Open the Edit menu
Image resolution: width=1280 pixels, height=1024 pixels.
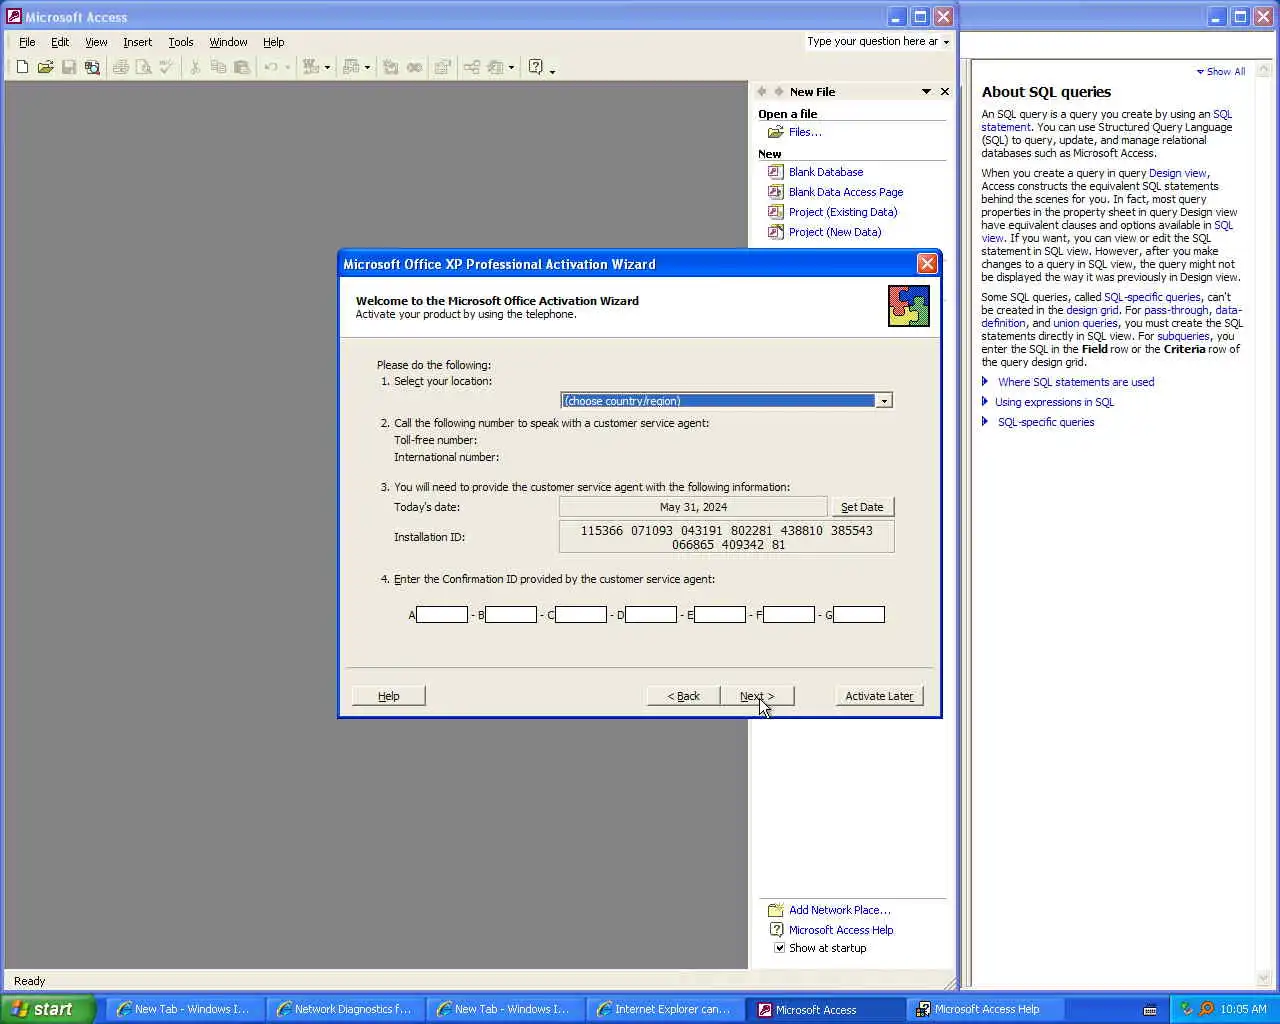point(60,42)
